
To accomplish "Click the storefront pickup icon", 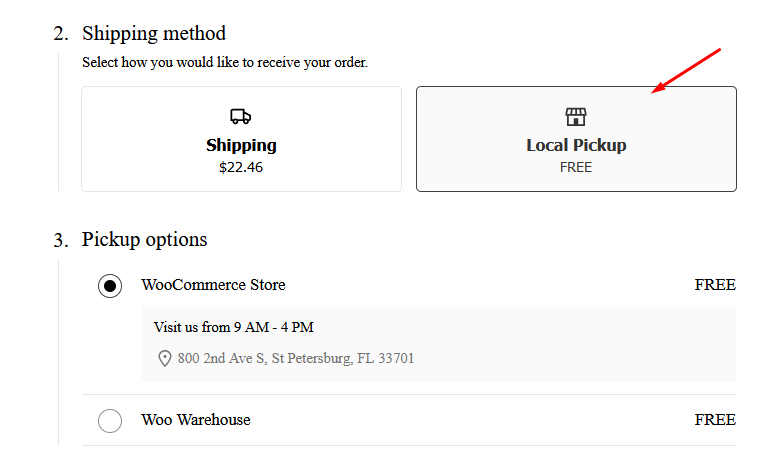I will click(576, 117).
